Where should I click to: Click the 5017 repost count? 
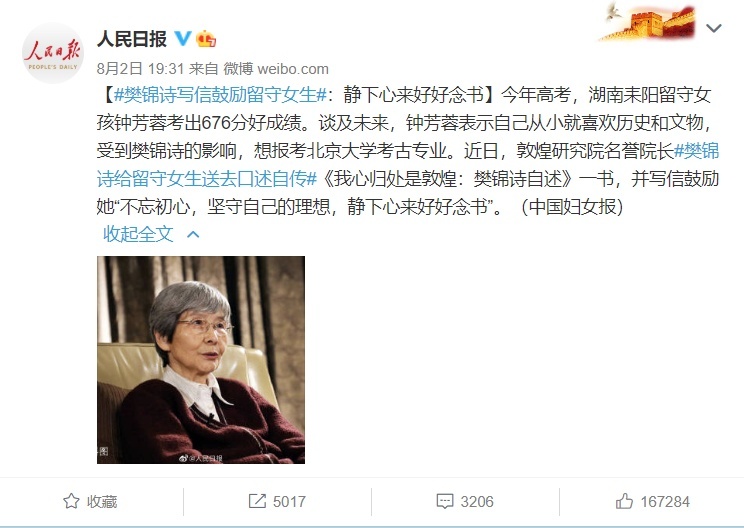point(289,501)
